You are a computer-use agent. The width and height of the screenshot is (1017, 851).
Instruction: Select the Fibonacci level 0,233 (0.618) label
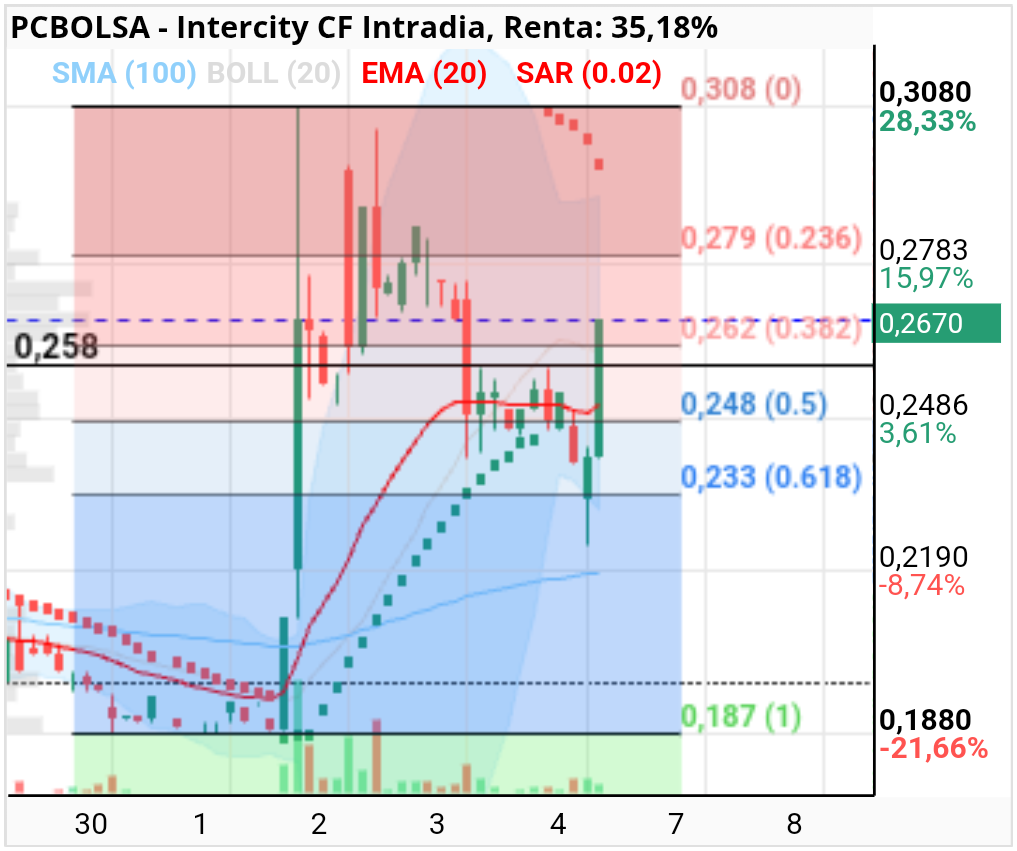[x=771, y=477]
